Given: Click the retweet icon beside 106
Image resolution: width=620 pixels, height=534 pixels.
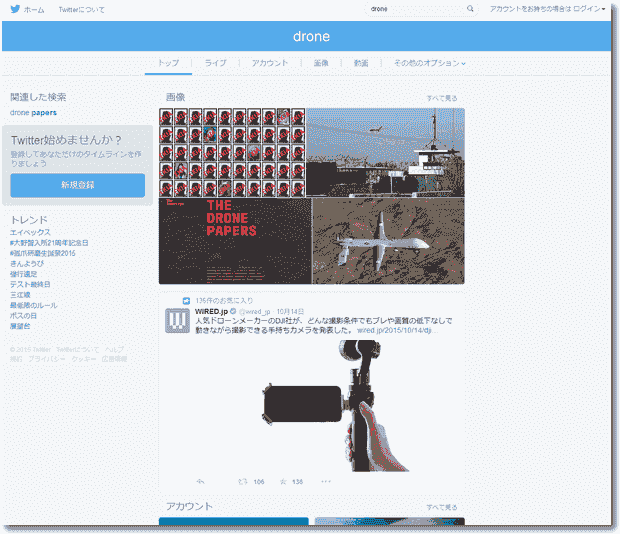Looking at the screenshot, I should [x=243, y=481].
